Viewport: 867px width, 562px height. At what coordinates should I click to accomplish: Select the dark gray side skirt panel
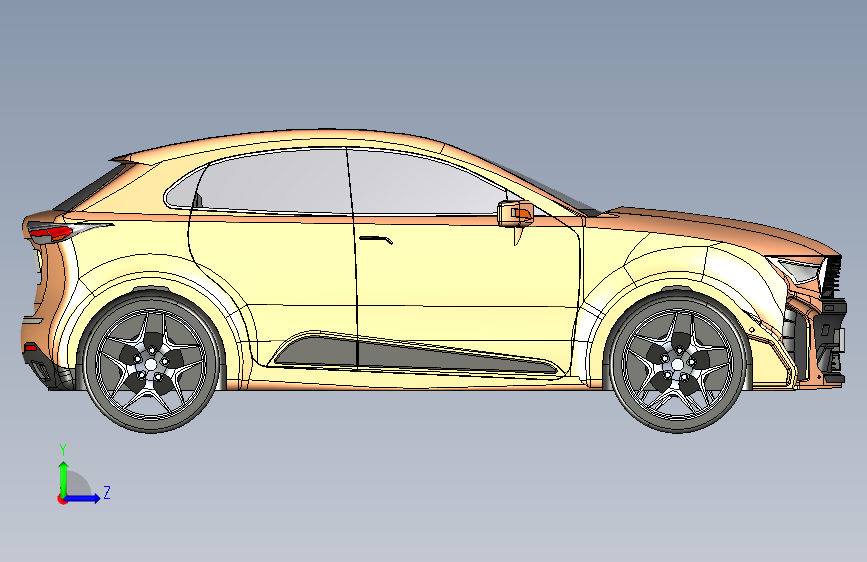point(415,354)
